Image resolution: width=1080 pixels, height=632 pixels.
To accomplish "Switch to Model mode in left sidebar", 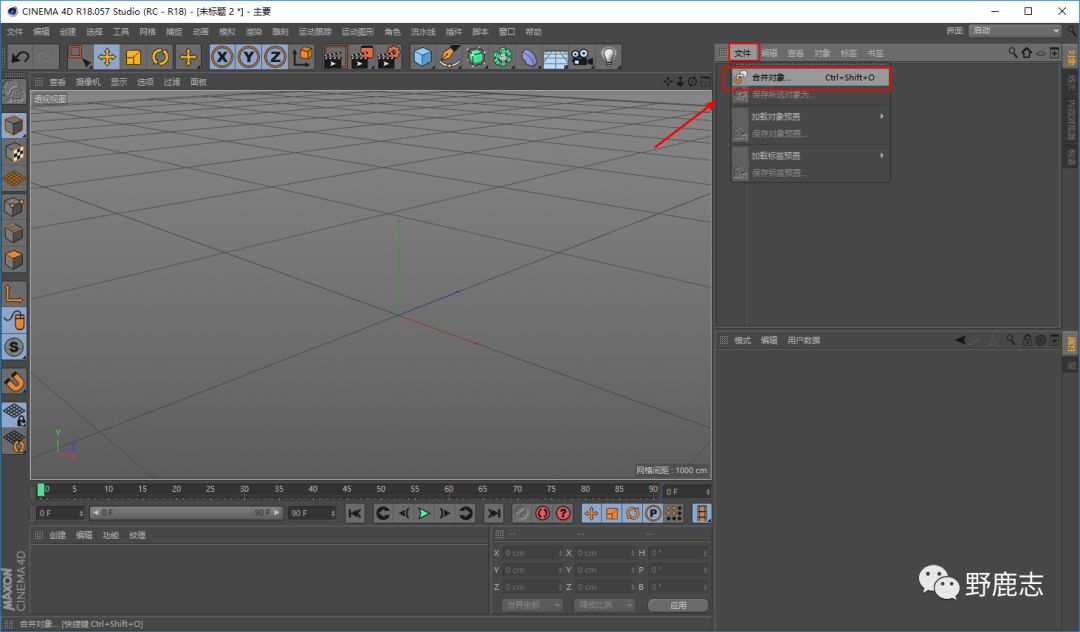I will pos(14,126).
